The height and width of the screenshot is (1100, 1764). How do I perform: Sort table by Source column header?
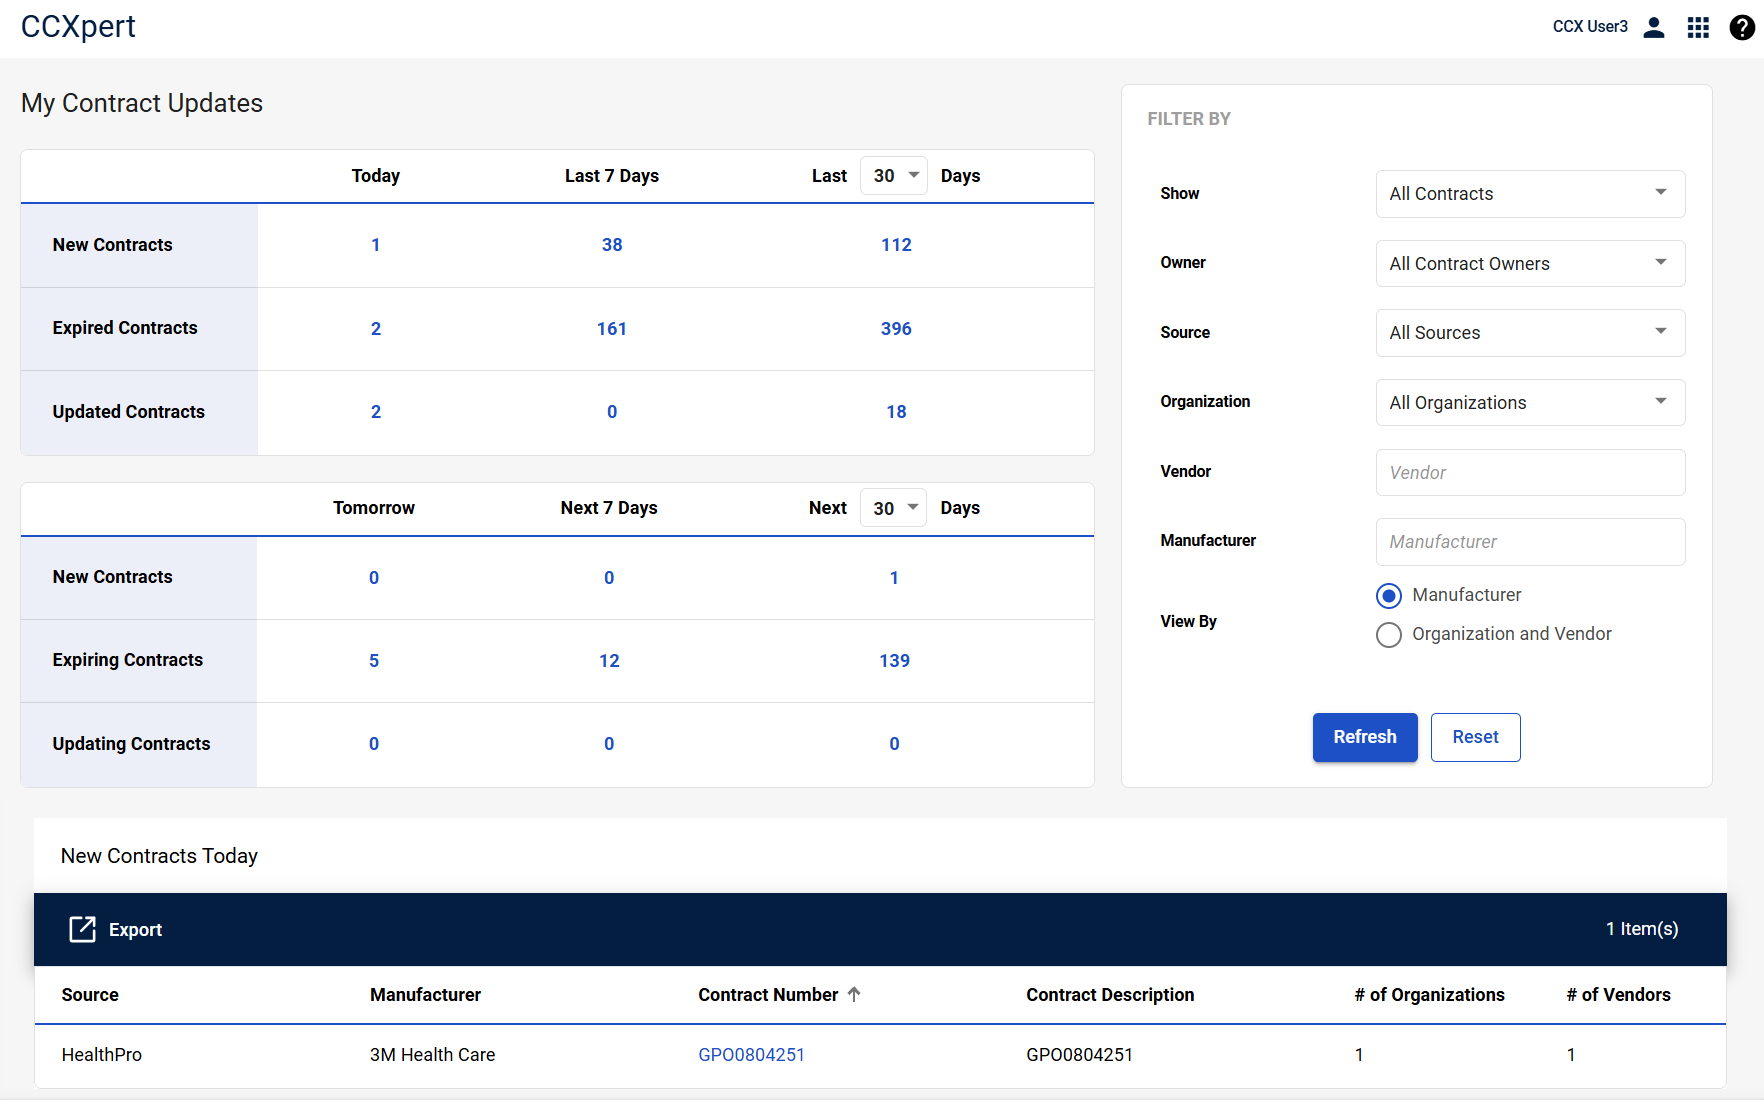pyautogui.click(x=90, y=995)
